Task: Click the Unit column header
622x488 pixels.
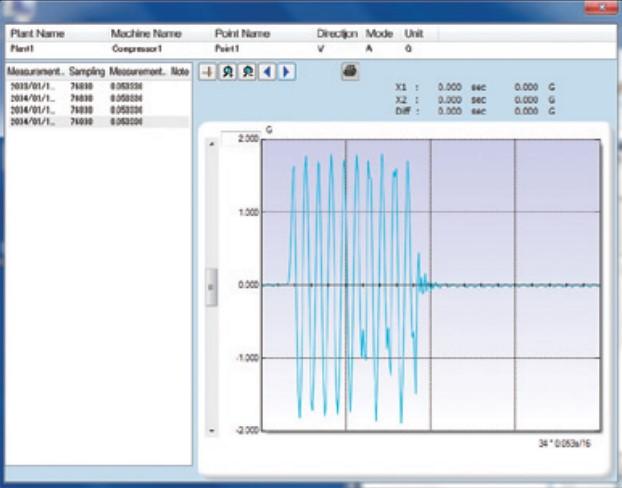Action: coord(413,34)
